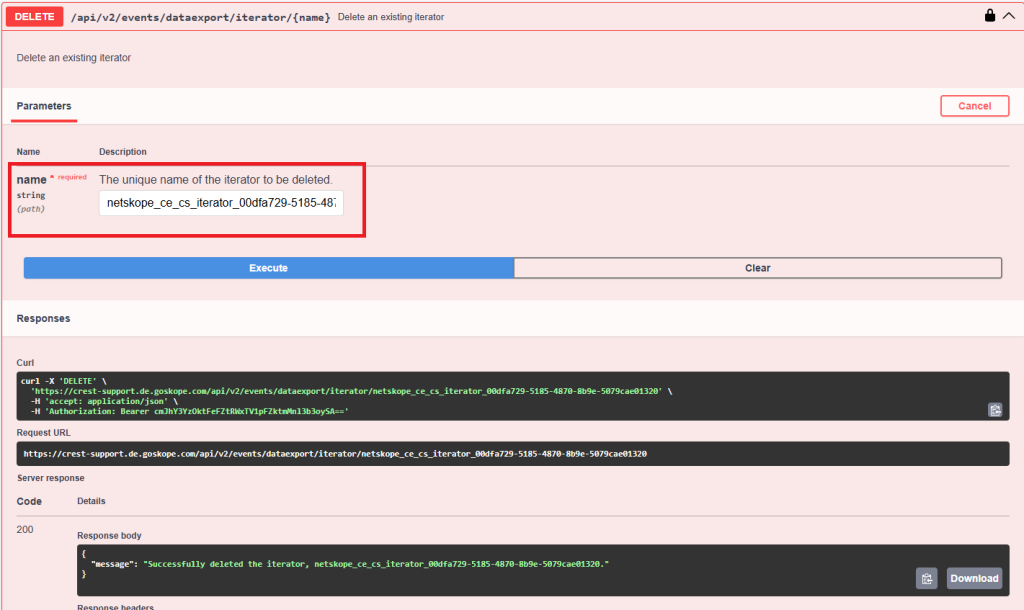This screenshot has height=610, width=1024.
Task: Click the "Details" column header
Action: (91, 501)
